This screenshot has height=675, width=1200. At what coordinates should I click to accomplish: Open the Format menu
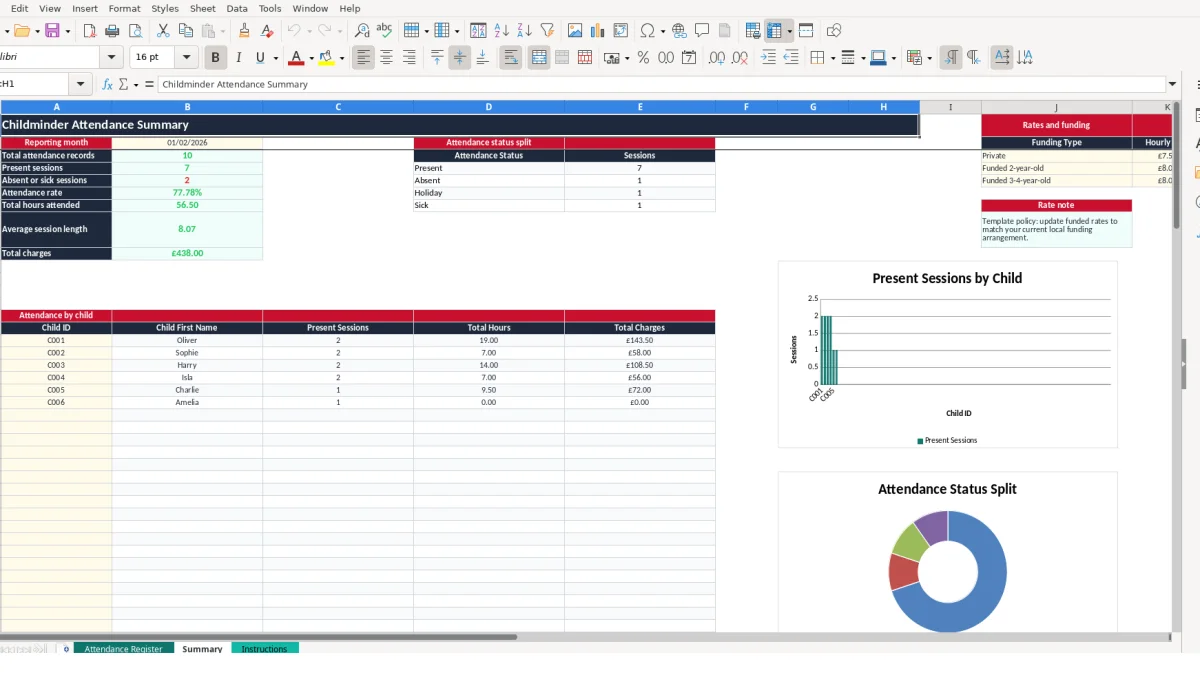(x=125, y=8)
